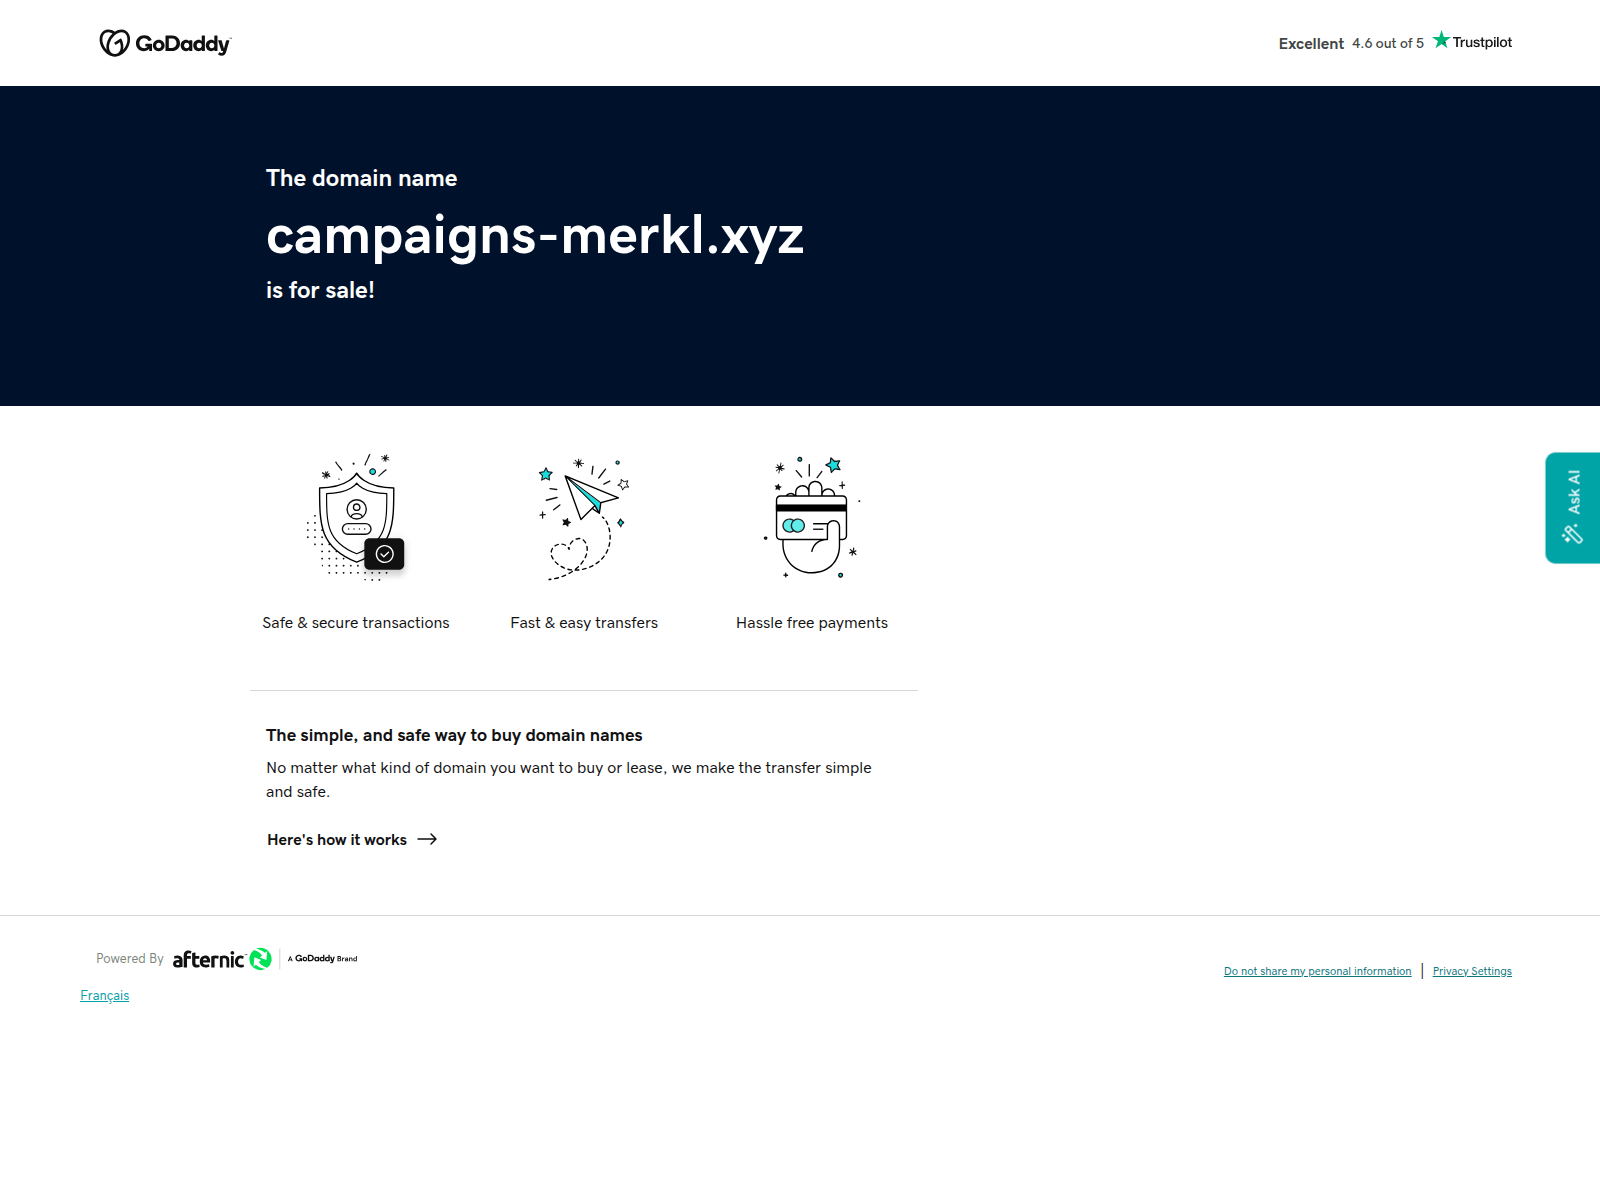Click the checkmark badge on the shield illustration
The width and height of the screenshot is (1600, 1200).
pyautogui.click(x=383, y=554)
